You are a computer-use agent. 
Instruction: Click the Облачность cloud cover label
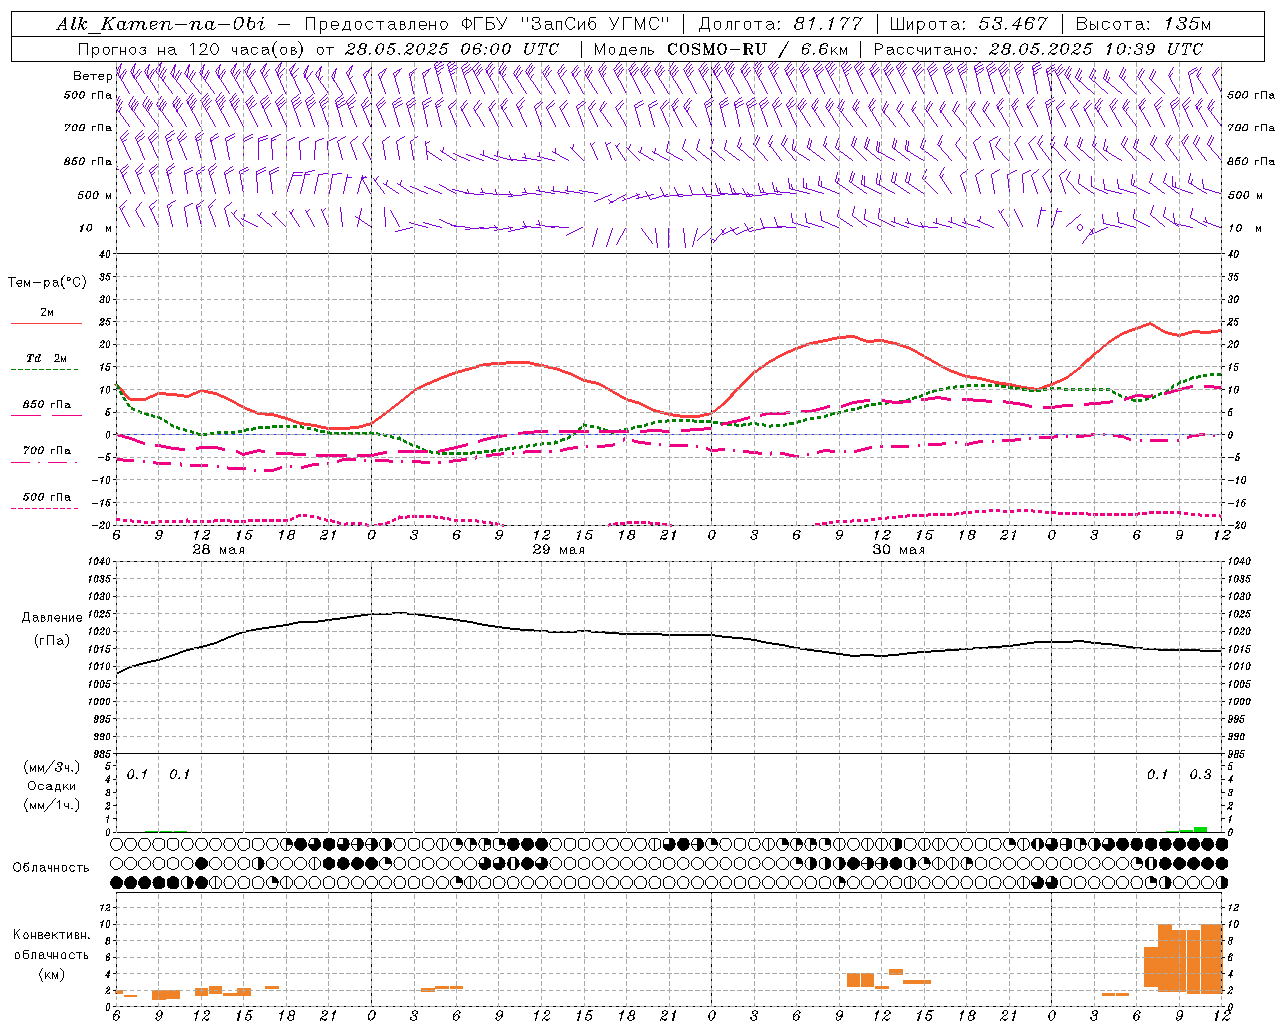click(51, 868)
